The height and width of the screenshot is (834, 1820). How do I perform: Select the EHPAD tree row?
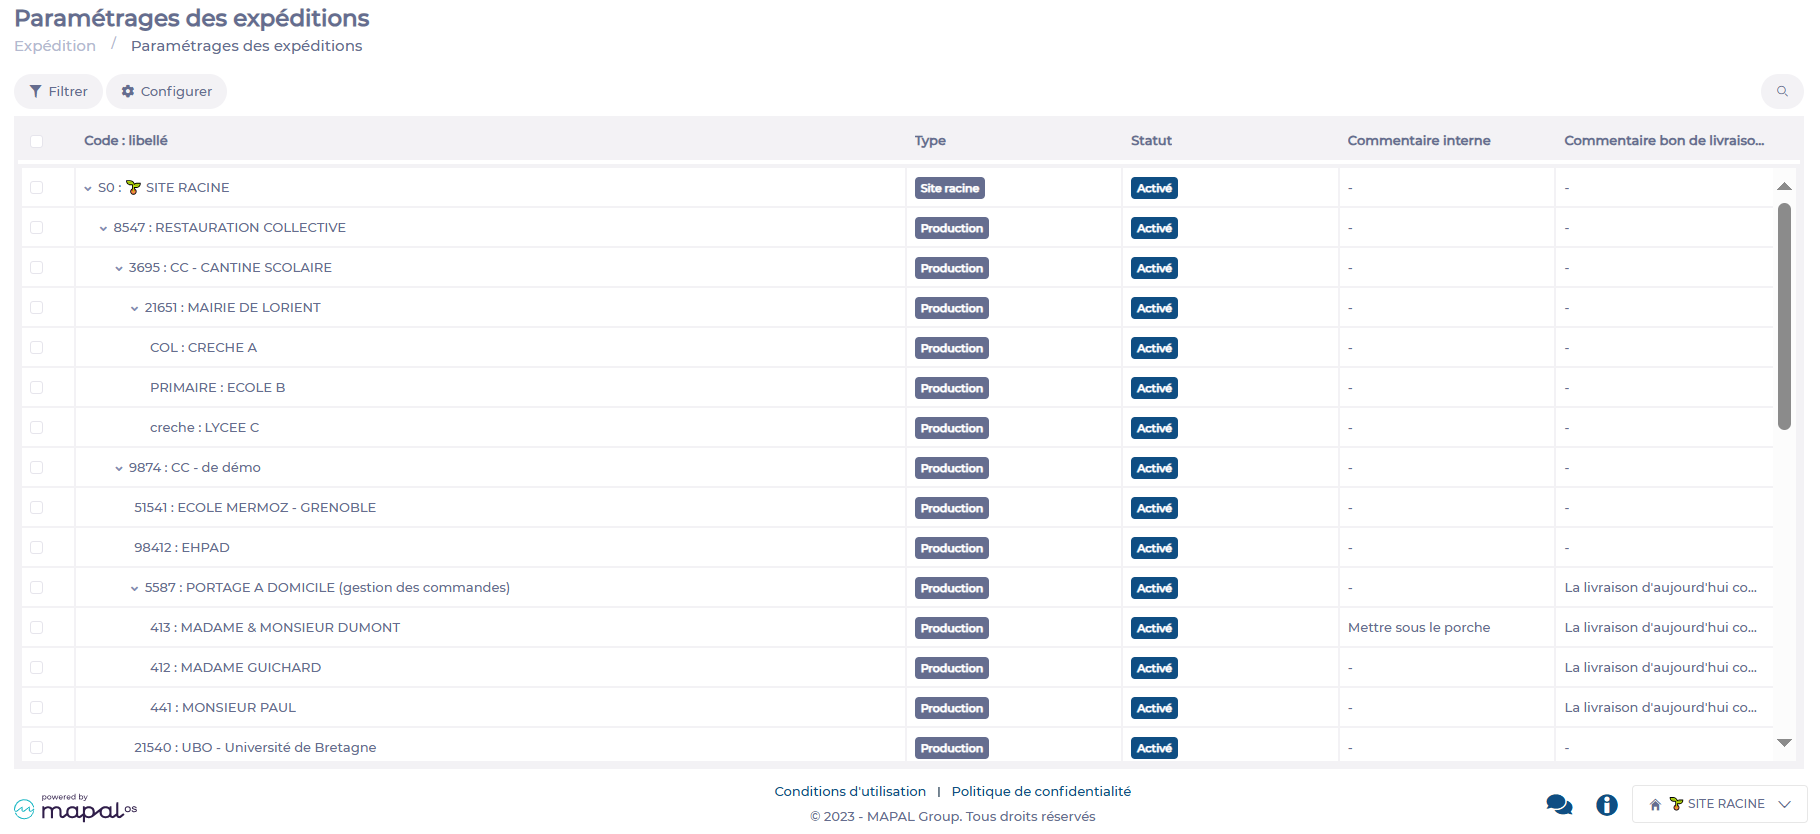182,547
